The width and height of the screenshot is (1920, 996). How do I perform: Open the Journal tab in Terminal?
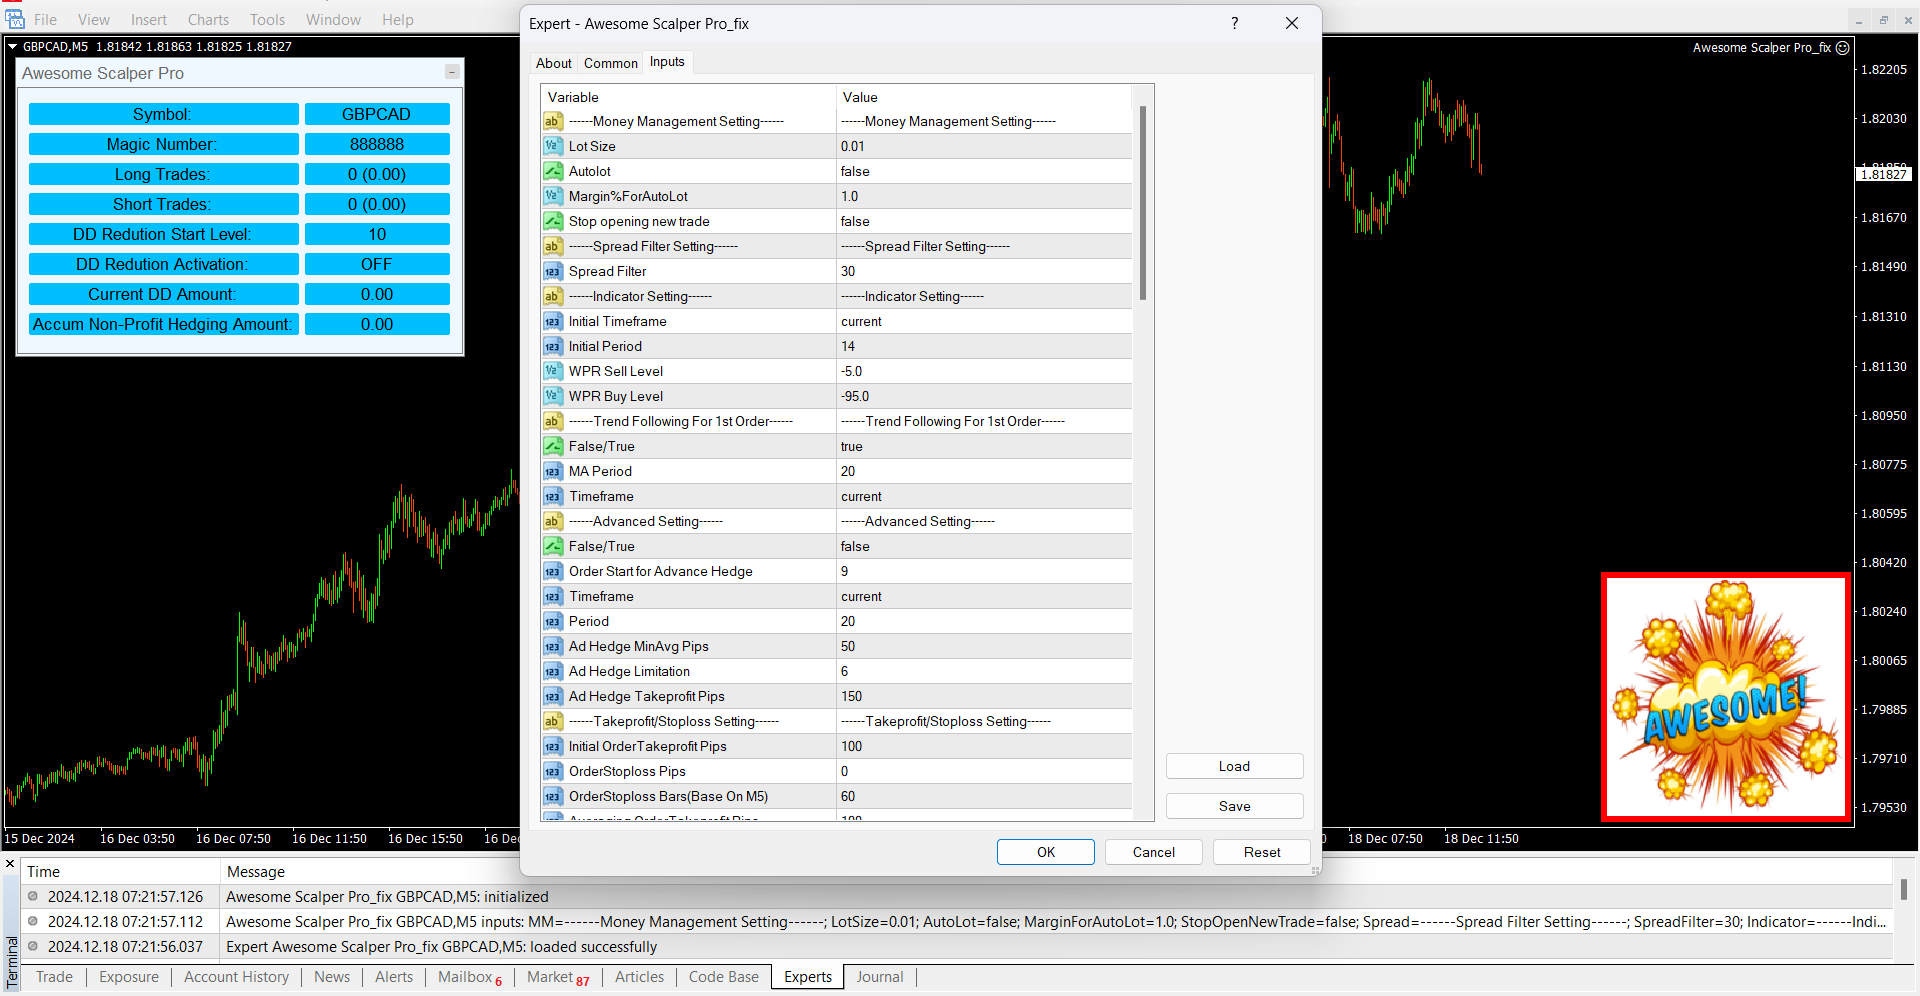click(x=879, y=977)
